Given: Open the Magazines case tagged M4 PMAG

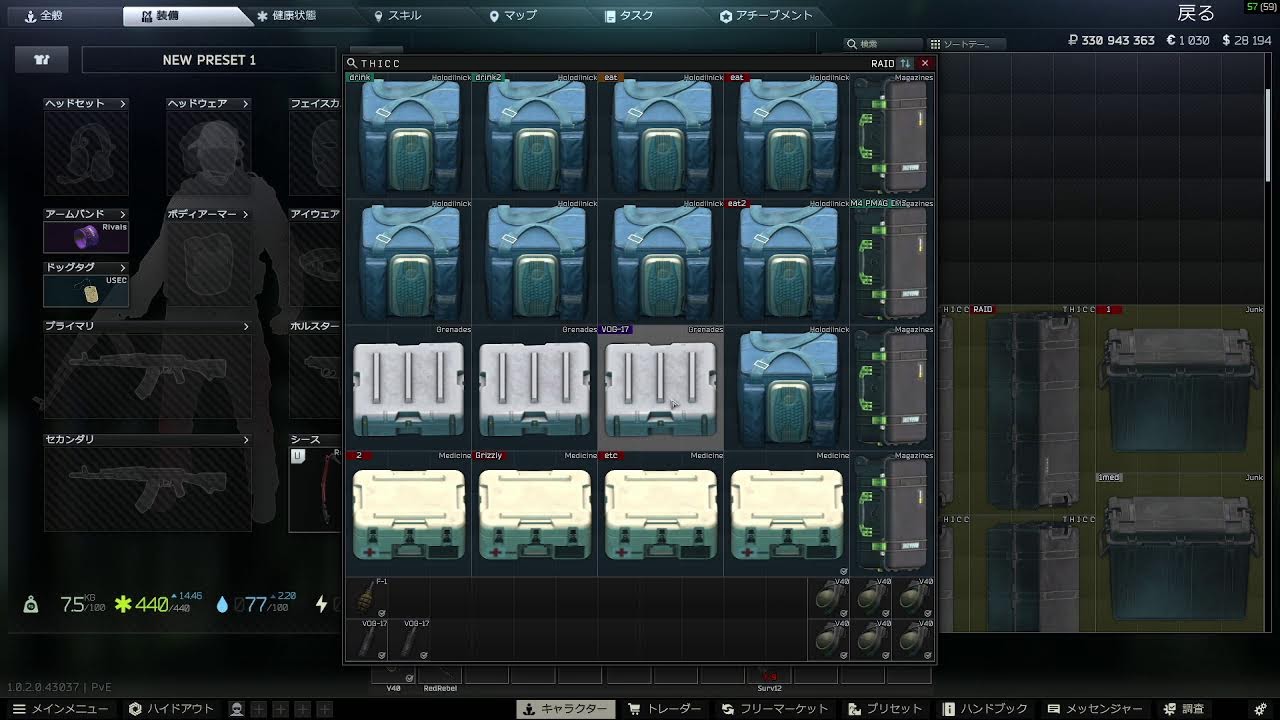Looking at the screenshot, I should click(x=892, y=261).
